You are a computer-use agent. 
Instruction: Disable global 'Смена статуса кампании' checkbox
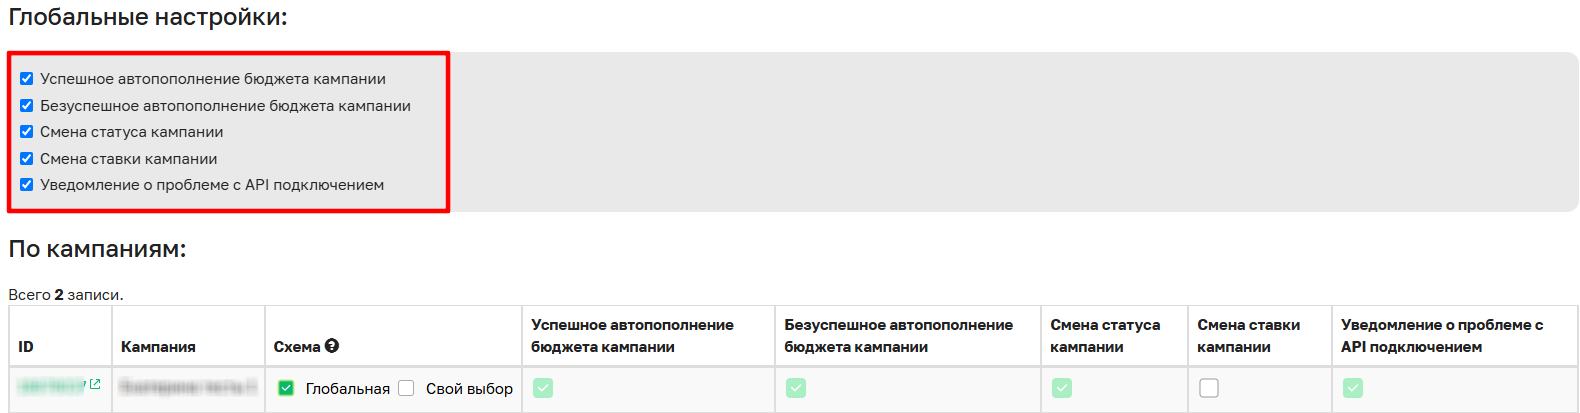(27, 132)
